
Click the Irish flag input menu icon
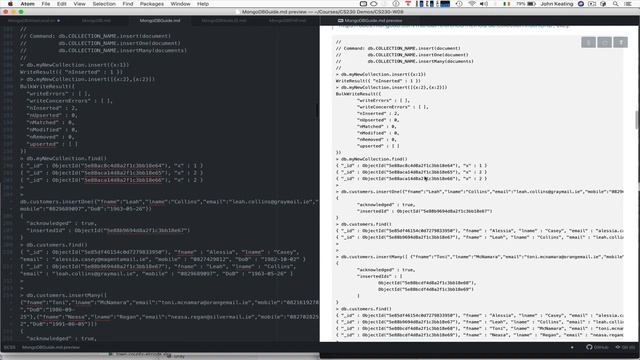[507, 4]
